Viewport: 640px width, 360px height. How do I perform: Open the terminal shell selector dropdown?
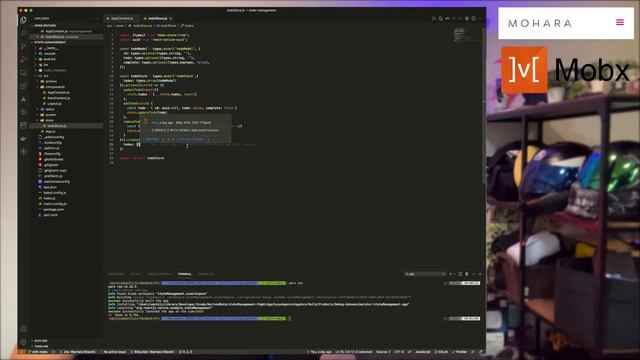coord(425,274)
